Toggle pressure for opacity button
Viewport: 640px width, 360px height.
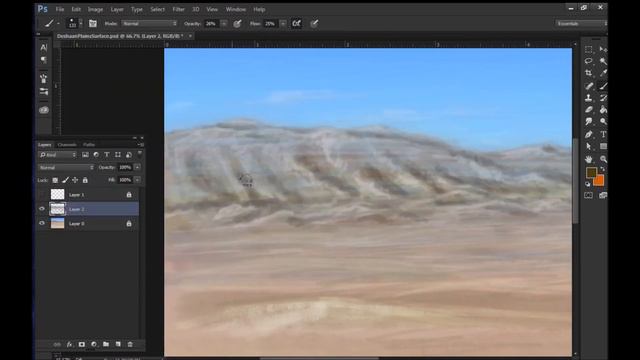coord(237,24)
